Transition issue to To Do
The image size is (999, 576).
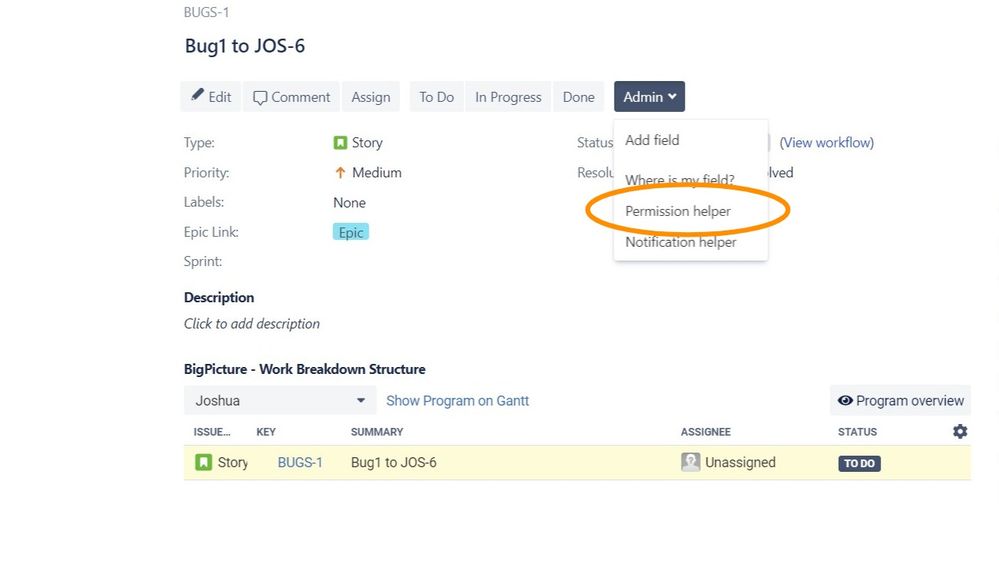click(x=436, y=97)
